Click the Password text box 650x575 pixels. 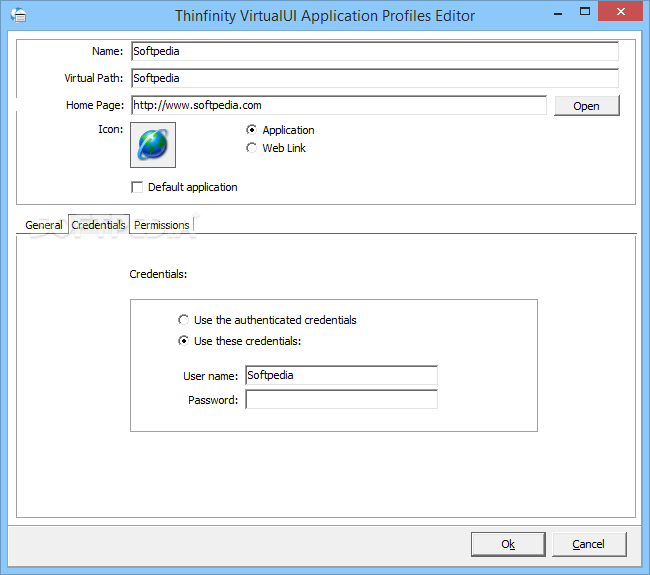click(x=341, y=400)
